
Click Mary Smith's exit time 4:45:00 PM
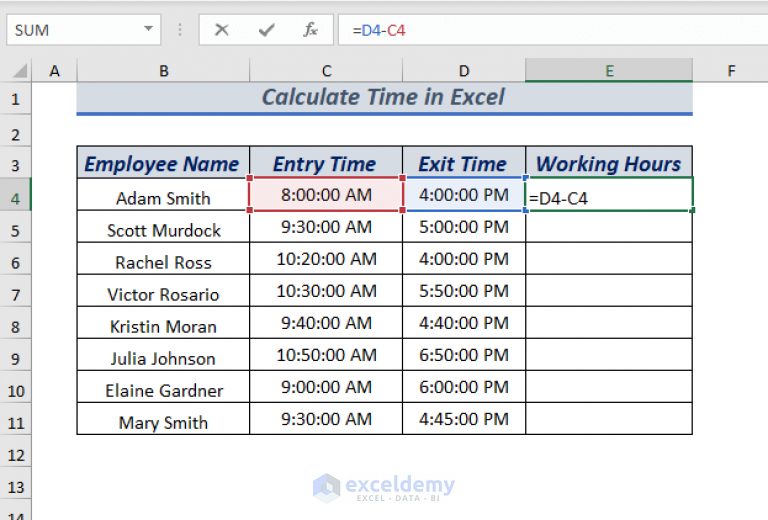[464, 419]
